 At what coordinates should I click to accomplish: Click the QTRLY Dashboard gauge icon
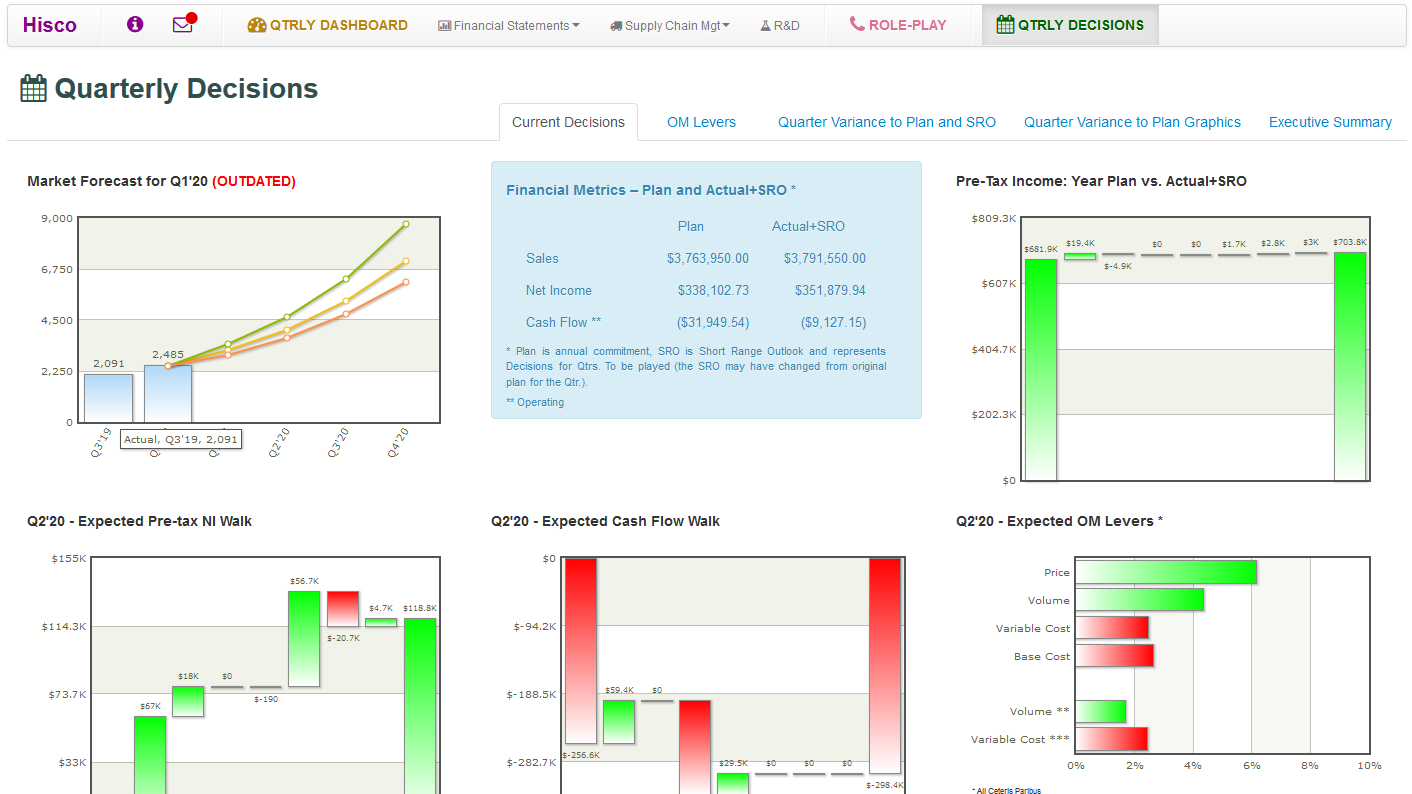click(257, 26)
